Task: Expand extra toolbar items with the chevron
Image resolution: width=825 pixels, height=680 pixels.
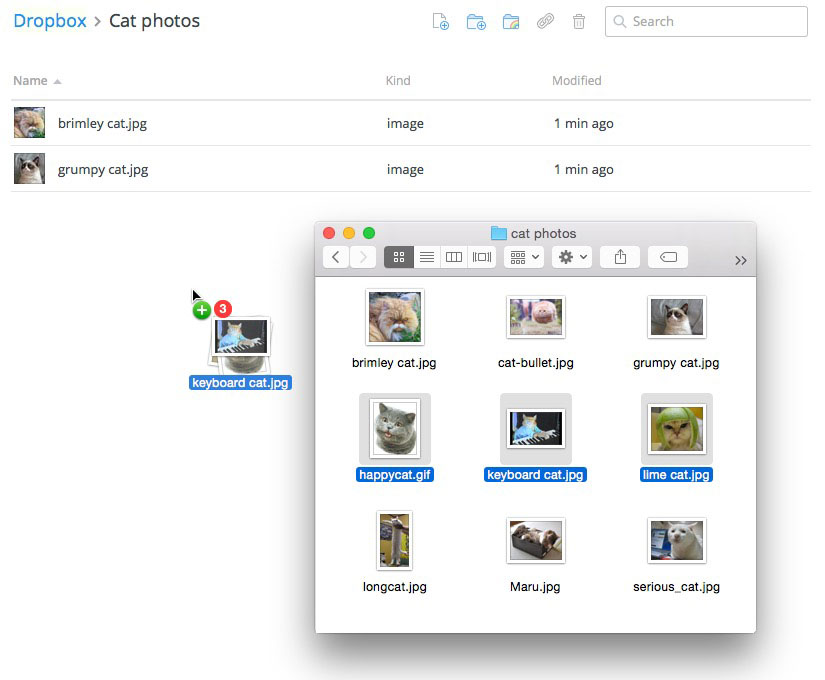Action: click(741, 259)
